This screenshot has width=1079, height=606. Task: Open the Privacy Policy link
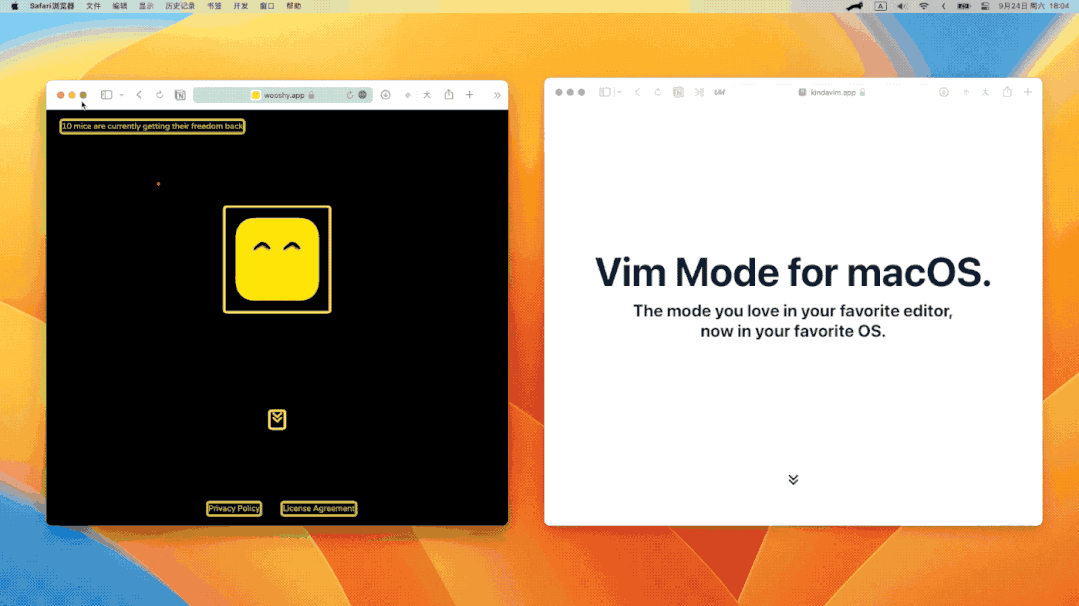tap(234, 508)
